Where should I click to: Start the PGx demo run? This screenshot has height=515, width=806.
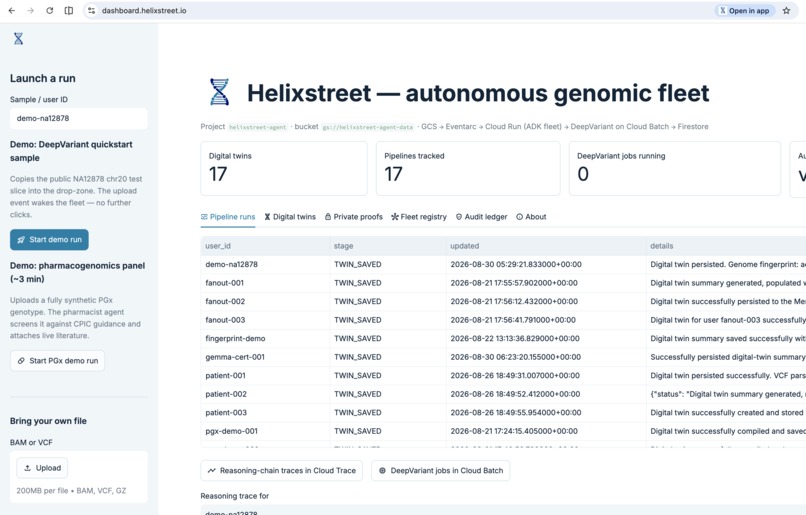[x=58, y=361]
